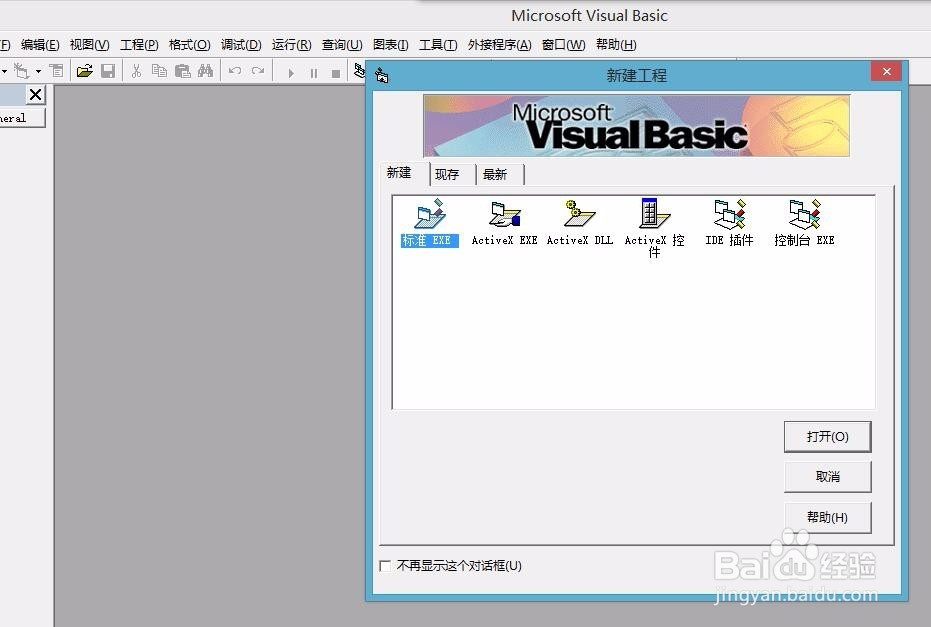Click the Project Explorer icon beside the dialog

[x=359, y=71]
